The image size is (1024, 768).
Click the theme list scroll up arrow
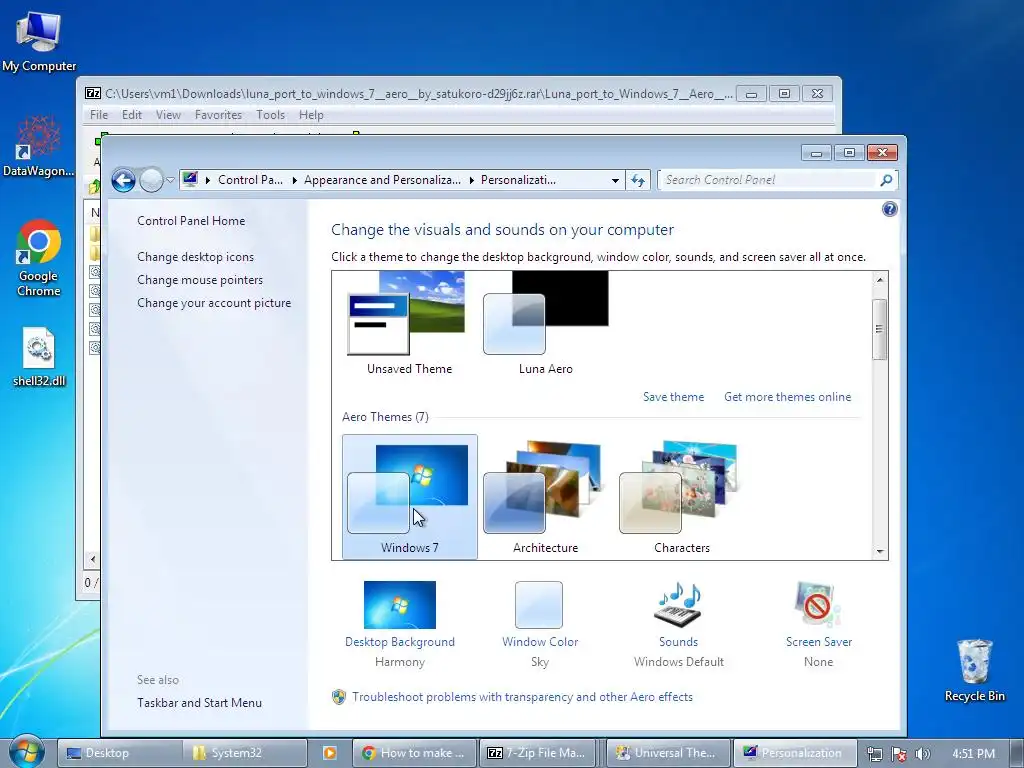[880, 280]
